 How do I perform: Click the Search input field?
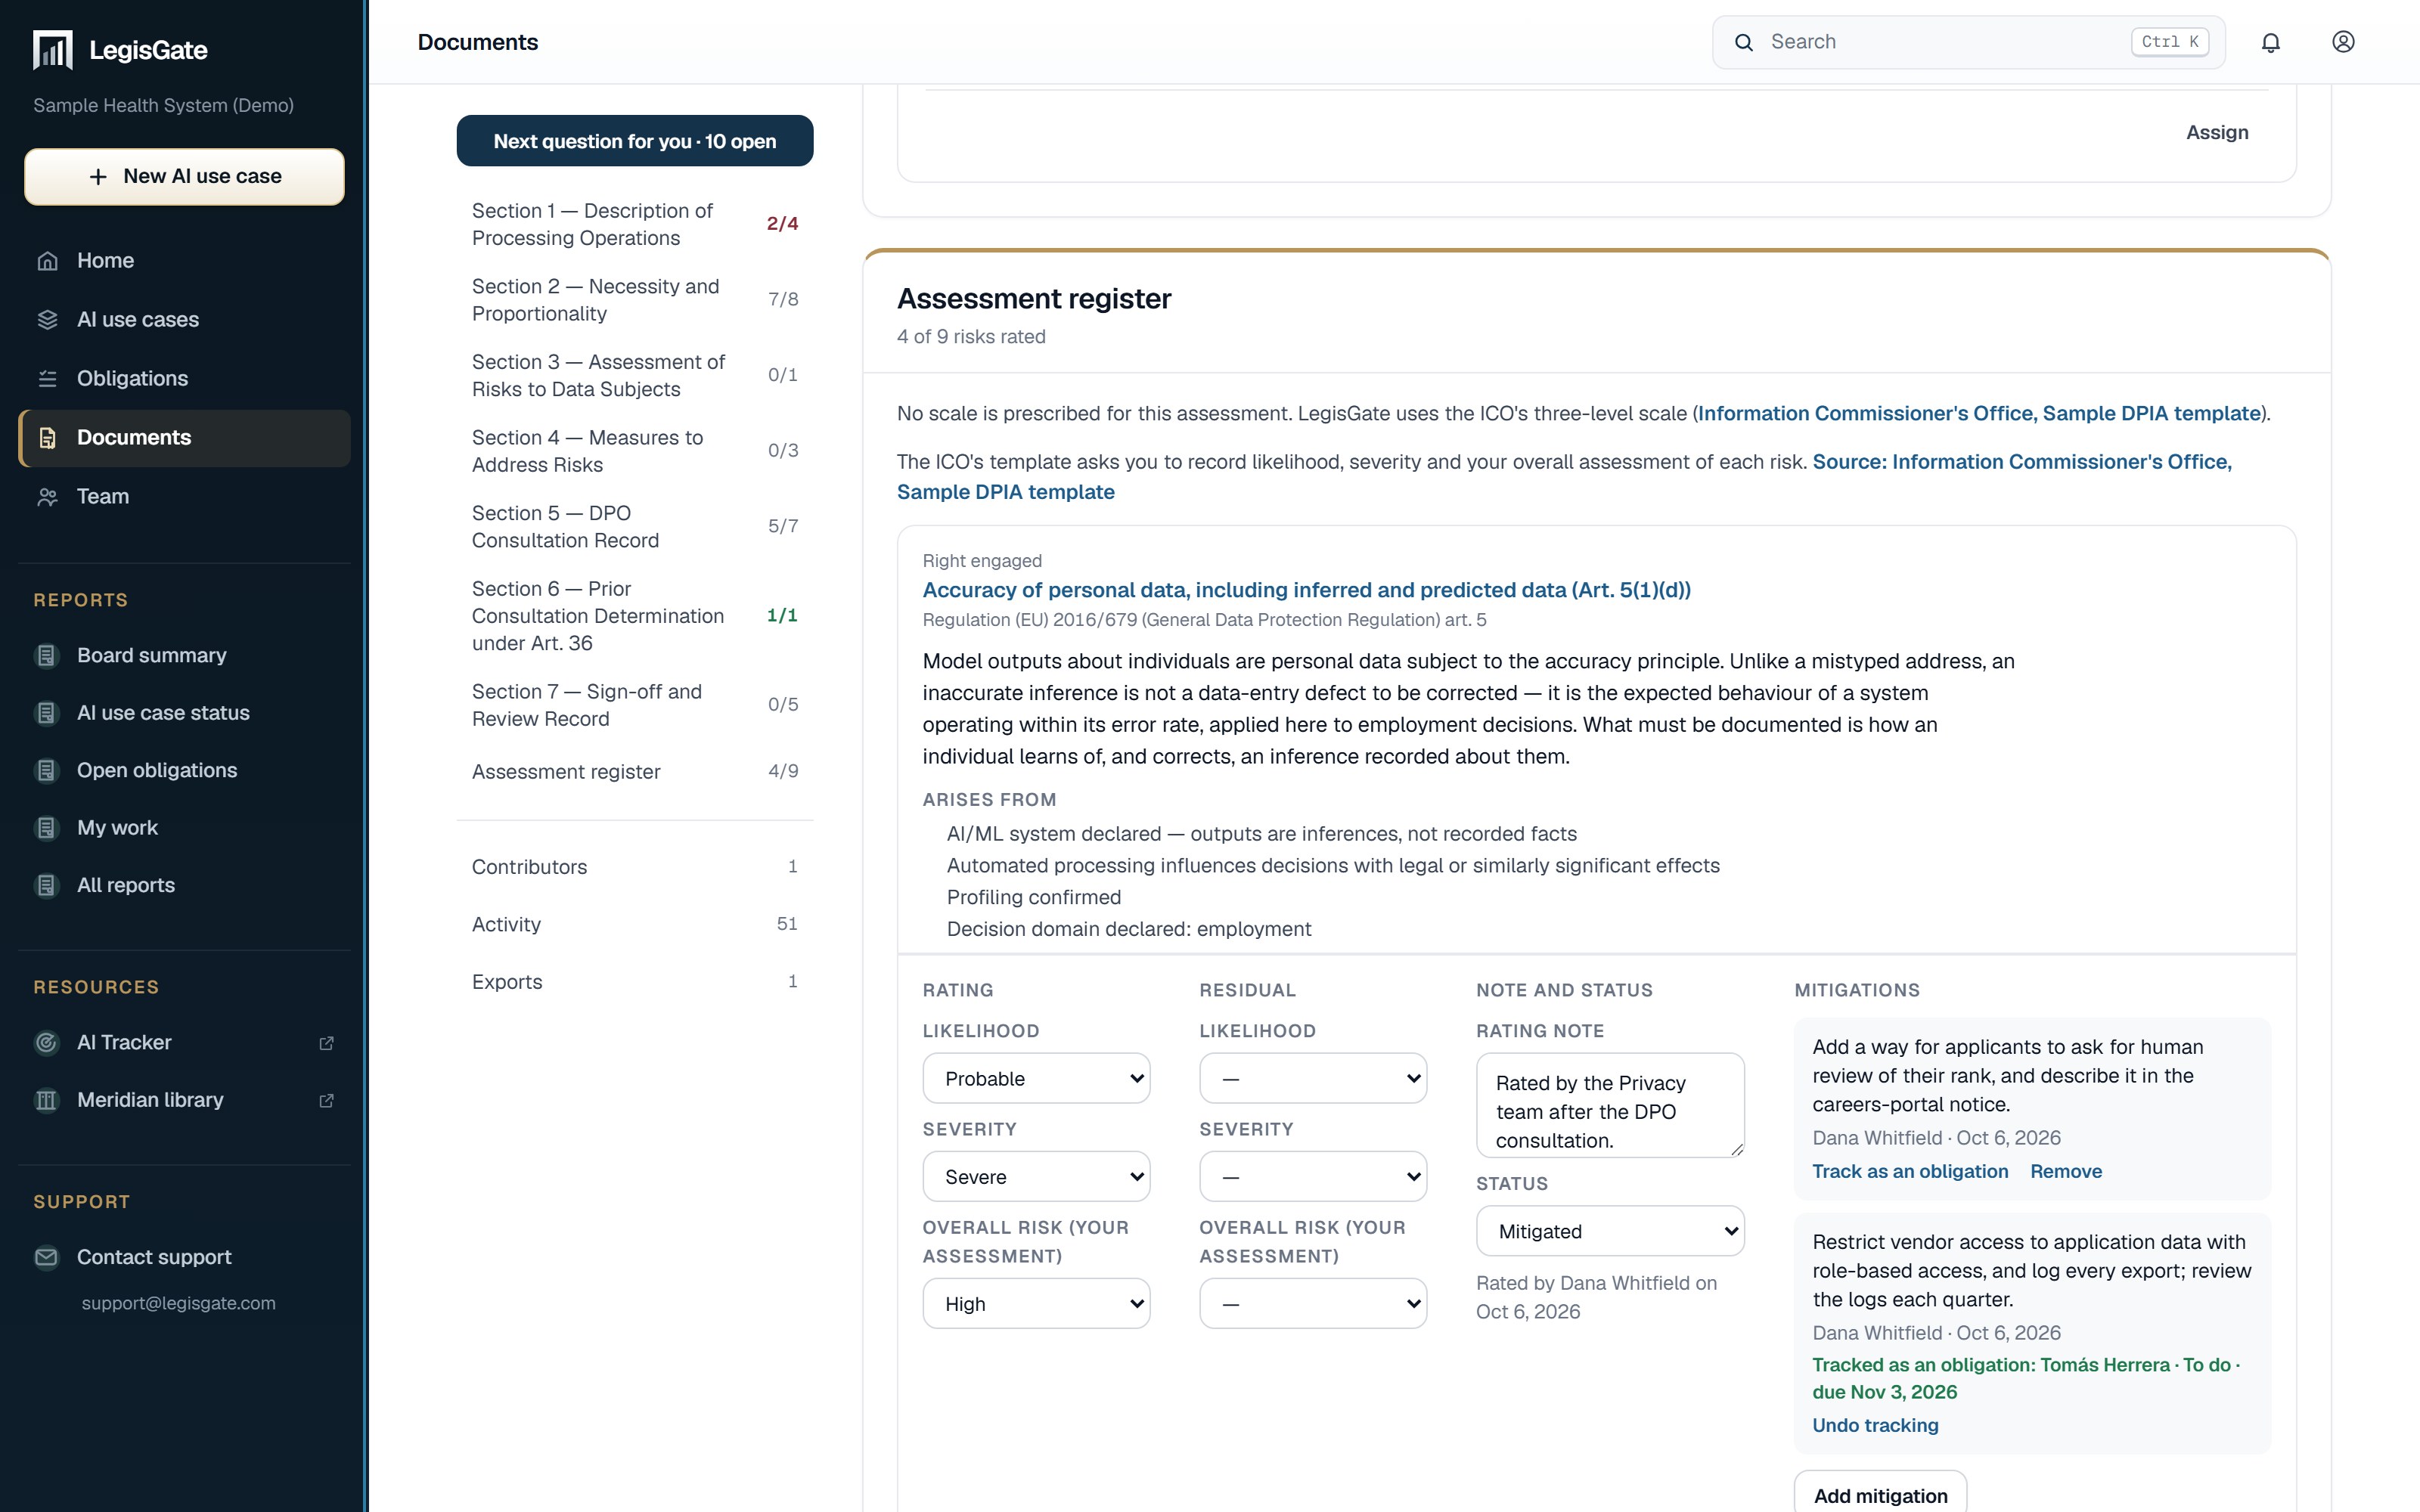coord(1968,42)
